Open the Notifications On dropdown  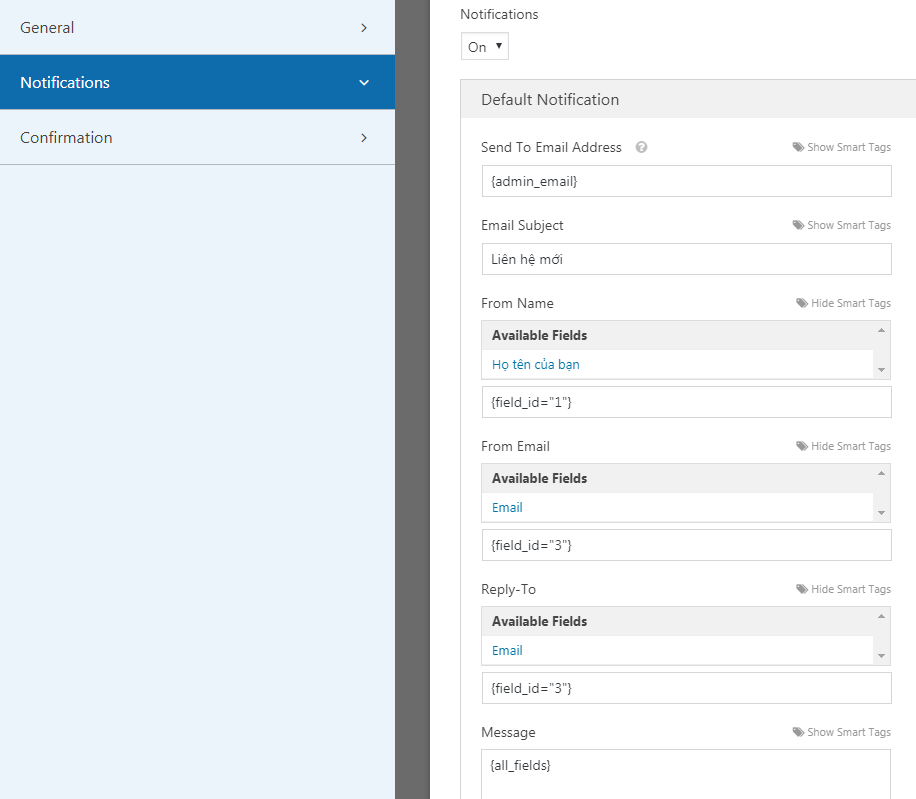click(x=485, y=47)
